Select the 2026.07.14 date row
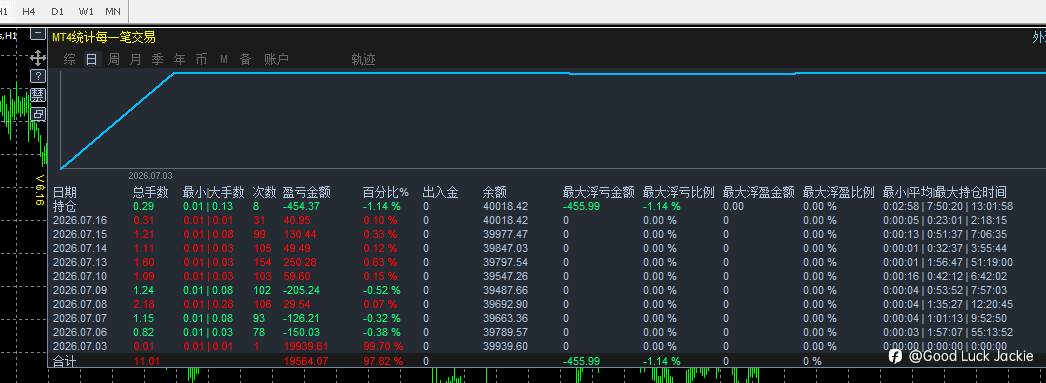This screenshot has height=383, width=1046. tap(80, 248)
